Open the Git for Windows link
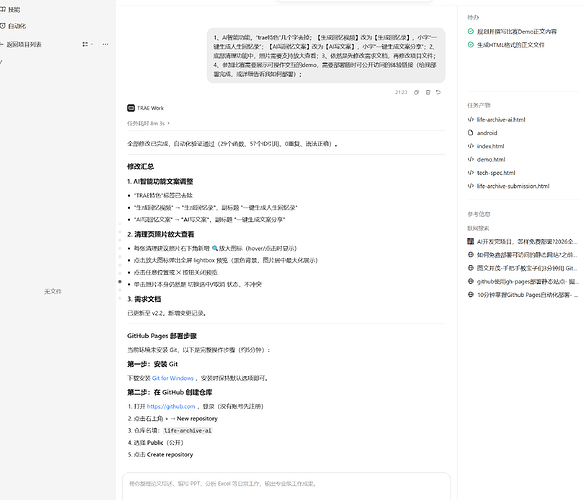 [x=172, y=378]
